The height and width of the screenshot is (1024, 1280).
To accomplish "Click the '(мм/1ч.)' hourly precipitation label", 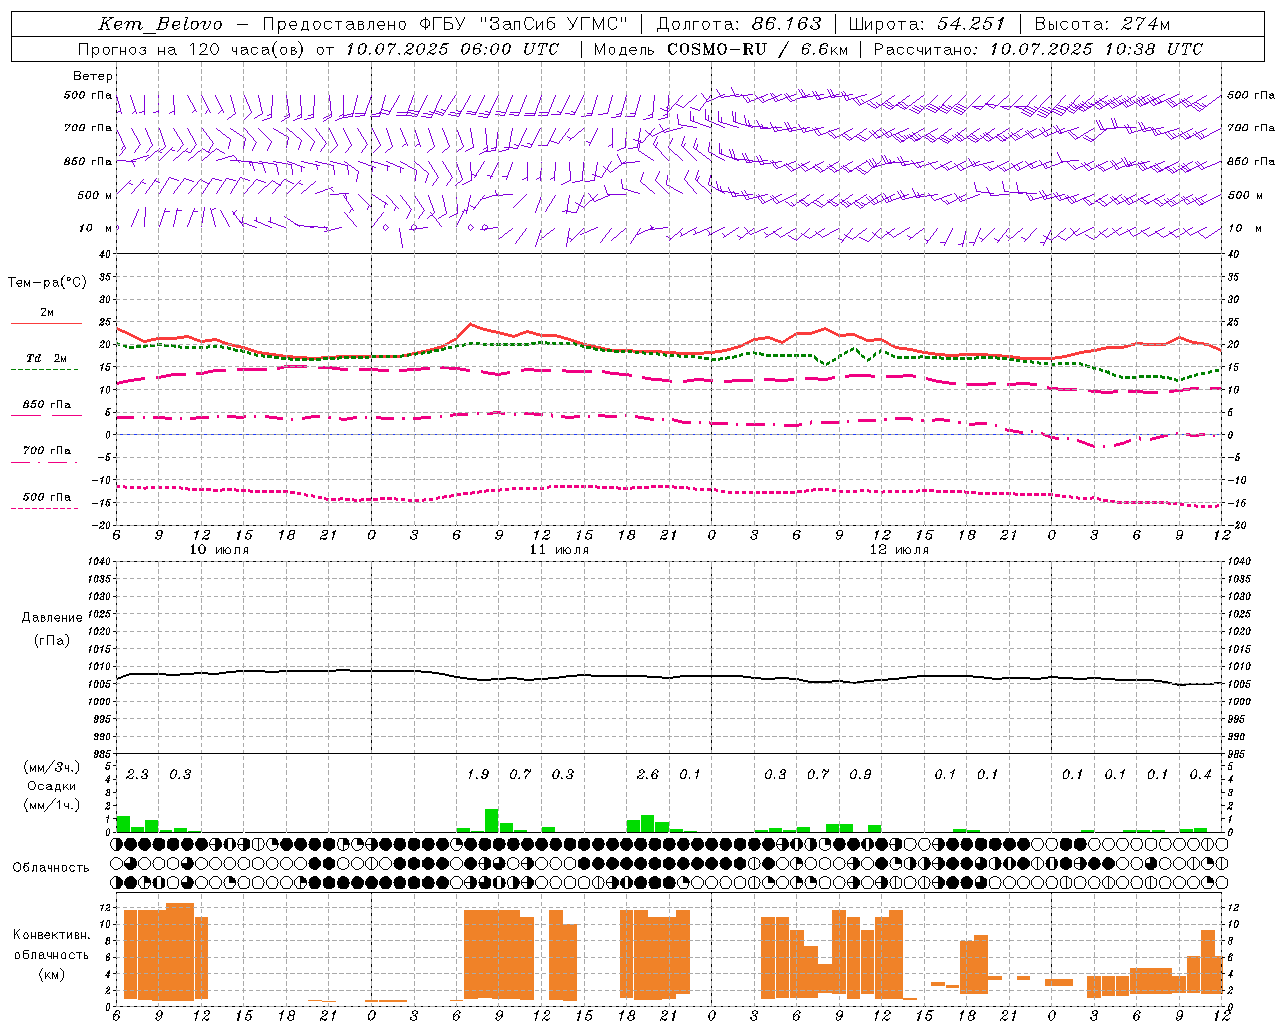I will click(51, 805).
